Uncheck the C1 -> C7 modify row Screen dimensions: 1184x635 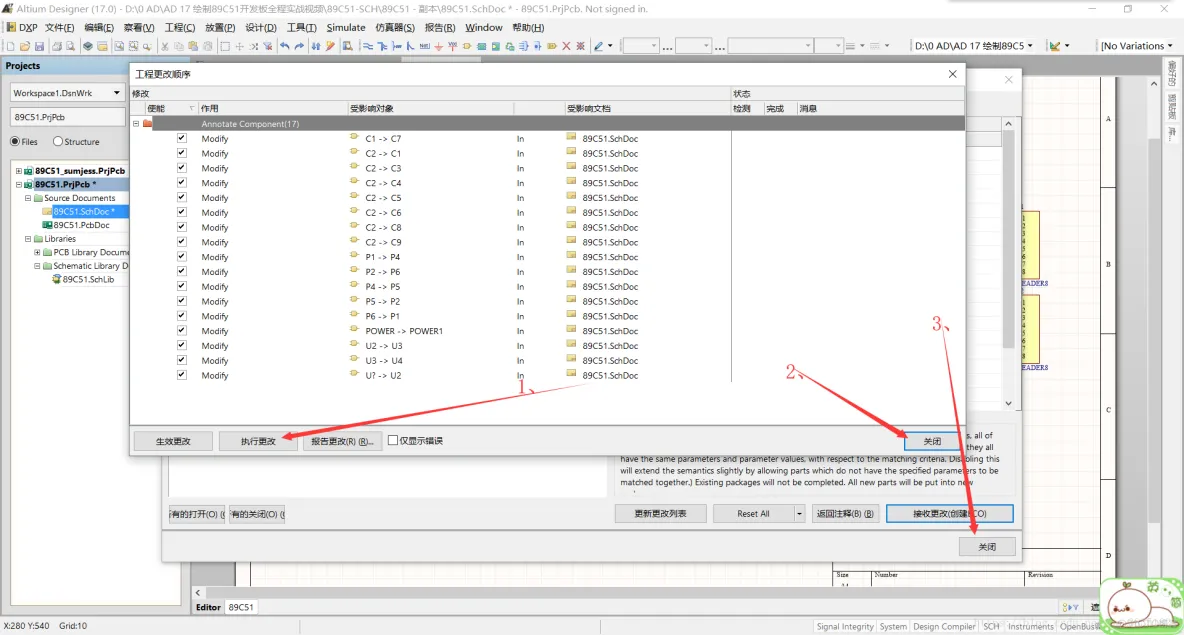[x=181, y=138]
